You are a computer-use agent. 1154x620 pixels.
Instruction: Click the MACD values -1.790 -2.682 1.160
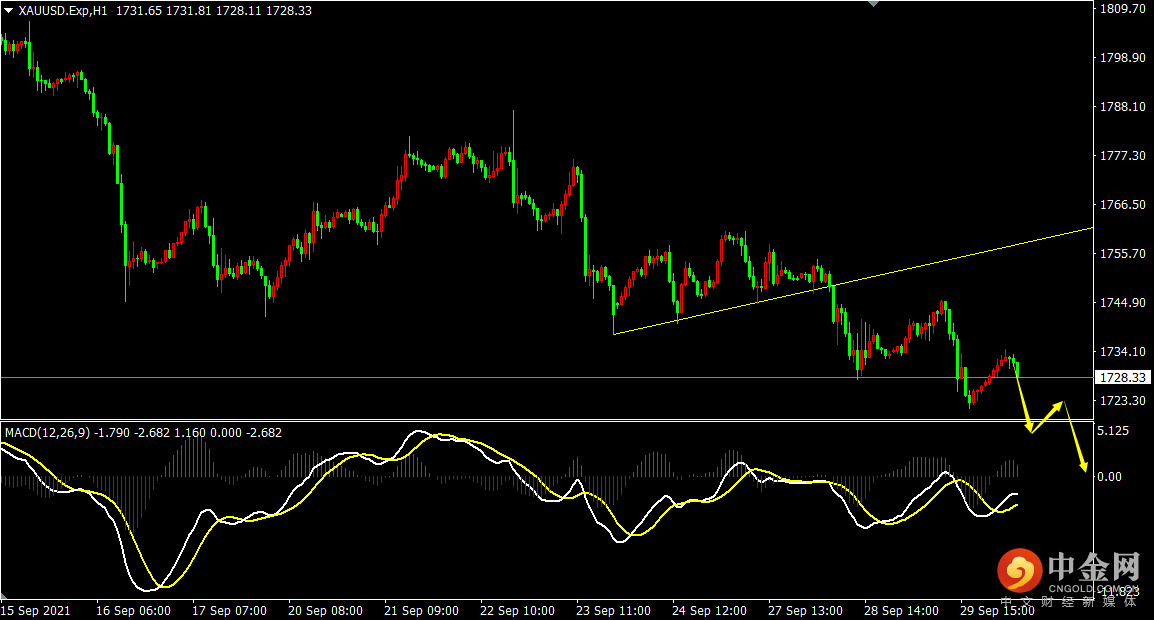point(149,433)
